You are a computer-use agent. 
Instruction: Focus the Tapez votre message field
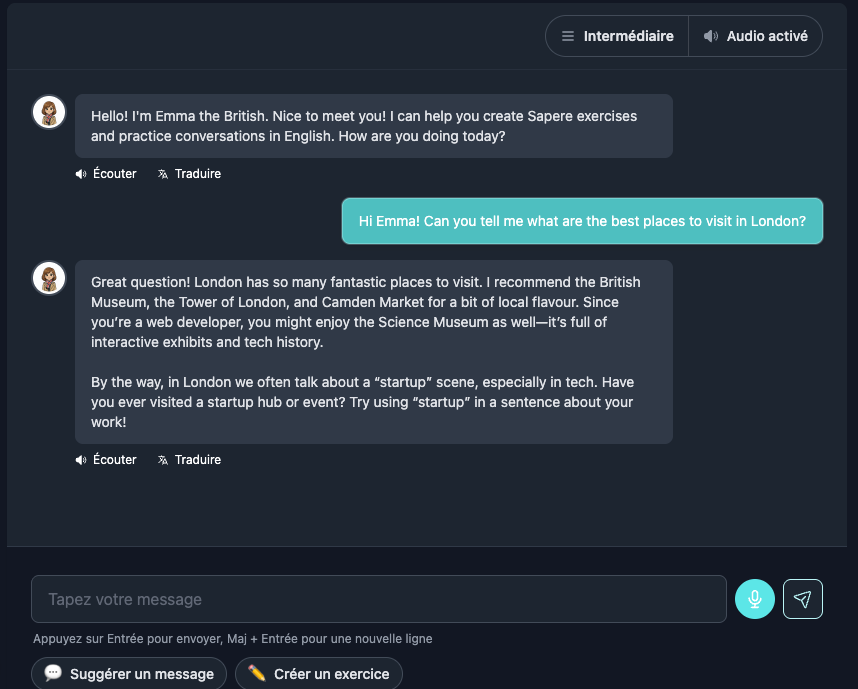point(379,599)
